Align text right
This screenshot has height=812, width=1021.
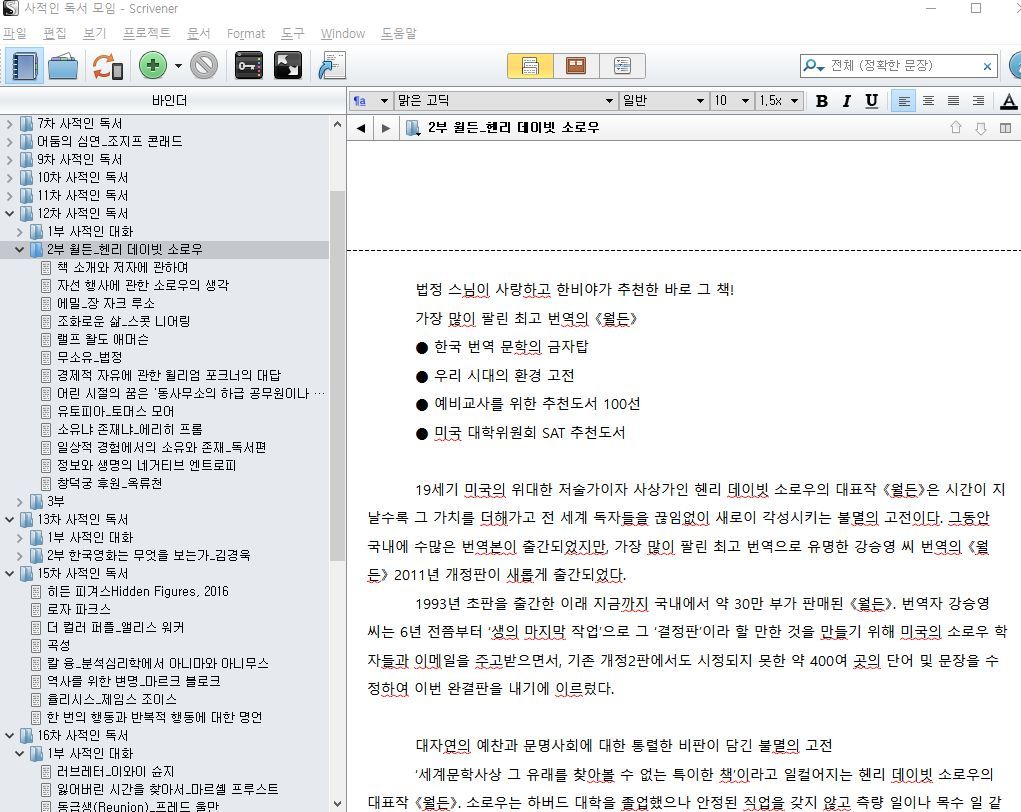pyautogui.click(x=978, y=101)
